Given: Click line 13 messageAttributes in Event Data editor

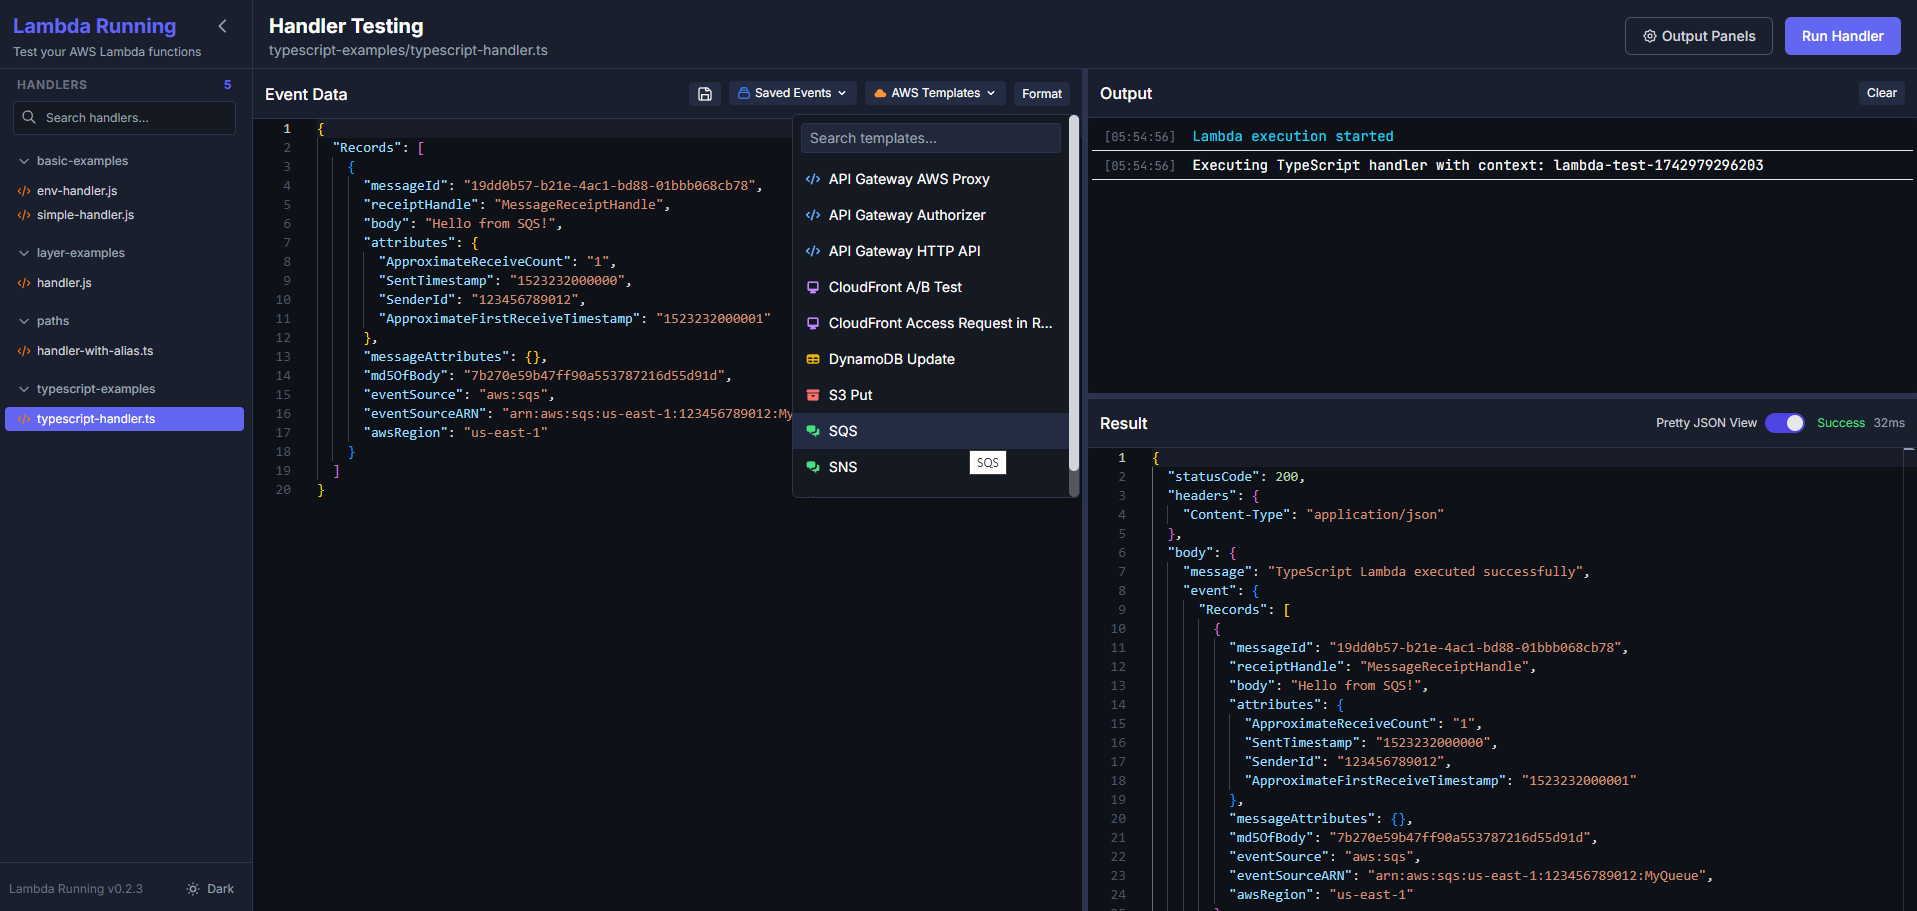Looking at the screenshot, I should click(x=455, y=357).
